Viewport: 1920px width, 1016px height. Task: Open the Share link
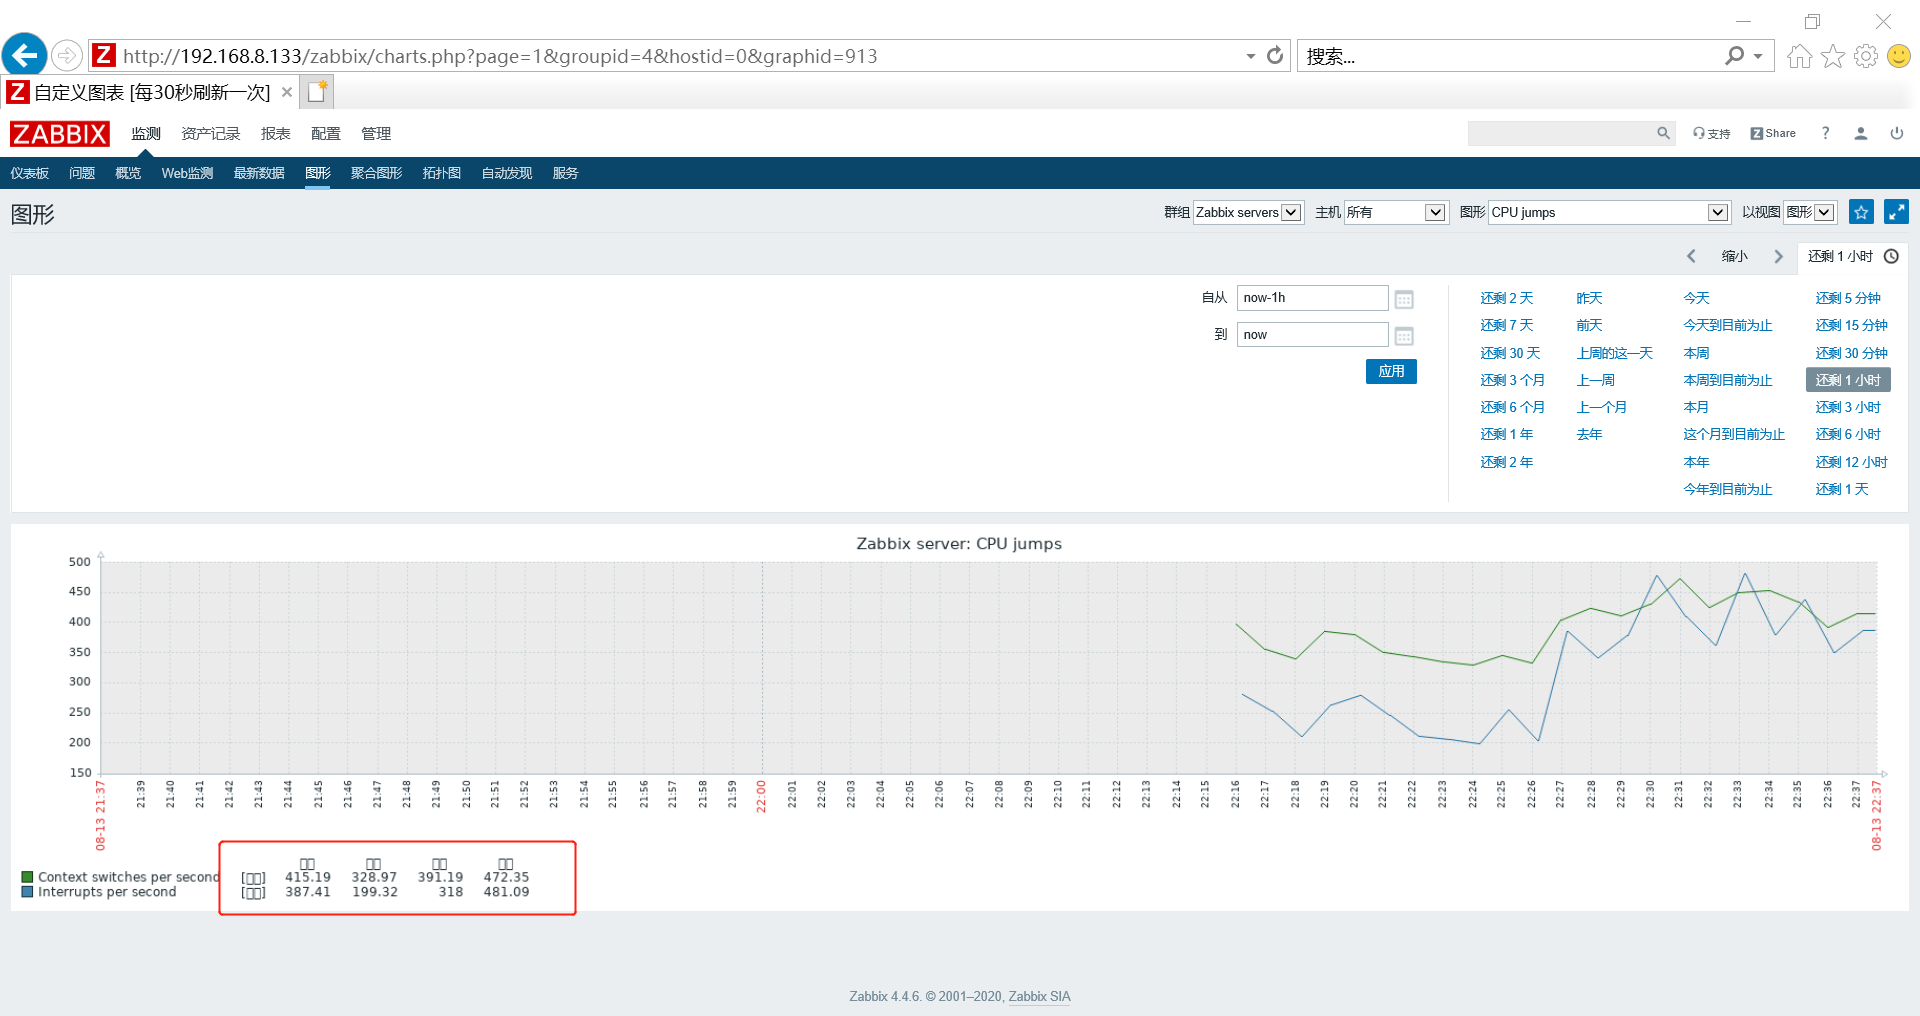1773,133
